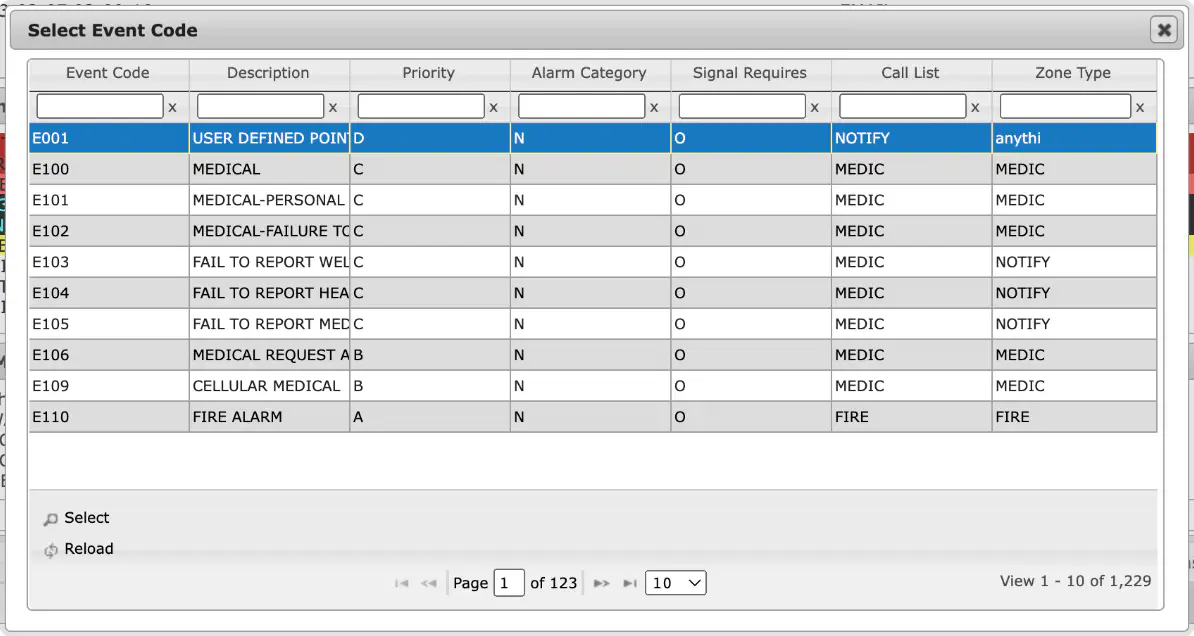The height and width of the screenshot is (636, 1194).
Task: Focus the Alarm Category filter field
Action: (x=582, y=106)
